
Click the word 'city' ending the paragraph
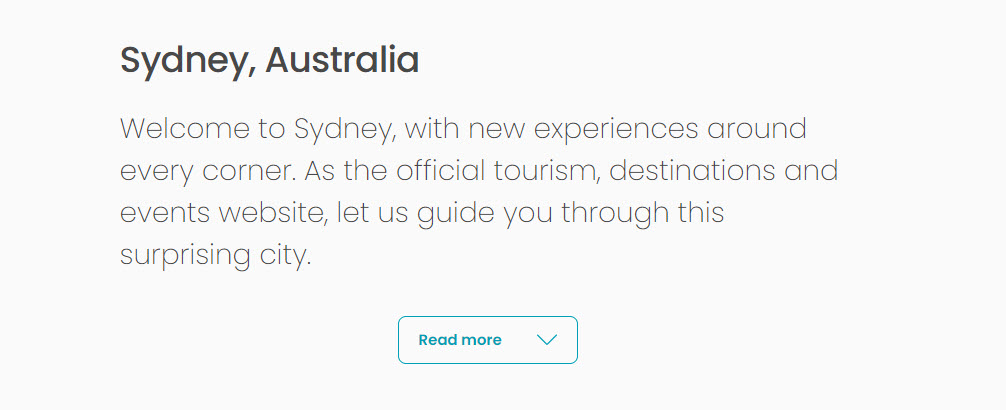(285, 256)
